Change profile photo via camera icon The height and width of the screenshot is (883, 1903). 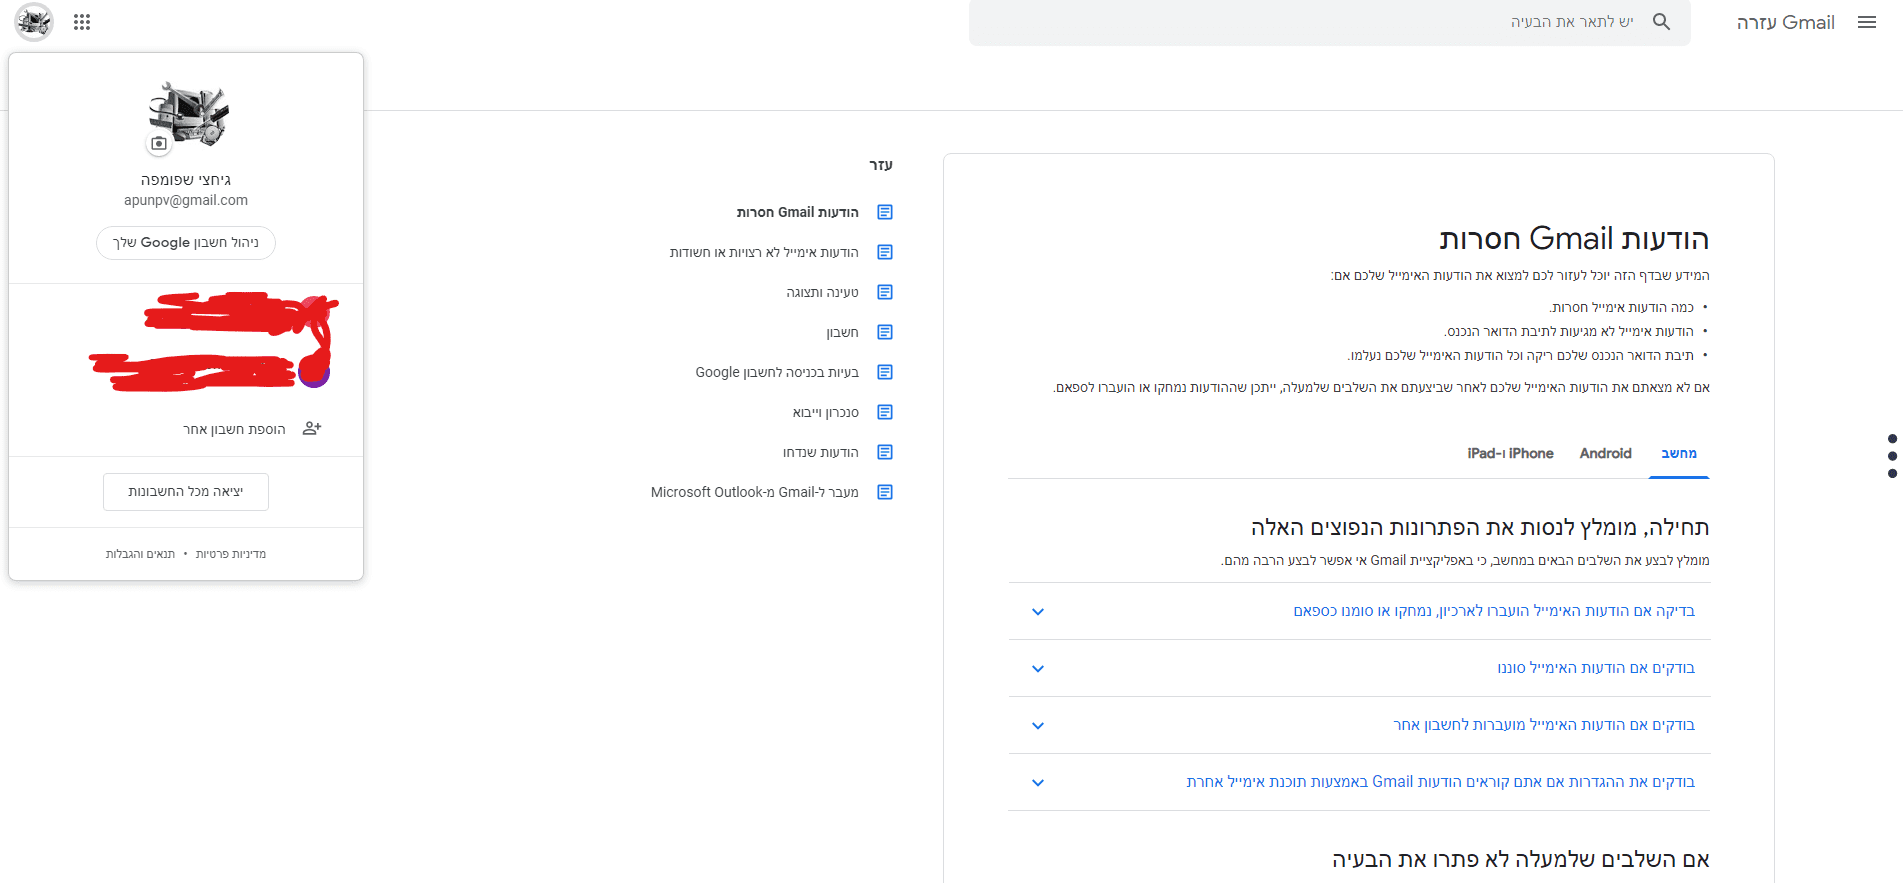tap(159, 144)
